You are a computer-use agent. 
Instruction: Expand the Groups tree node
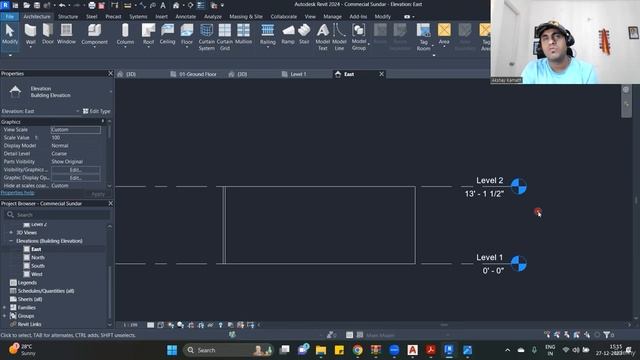(x=4, y=316)
